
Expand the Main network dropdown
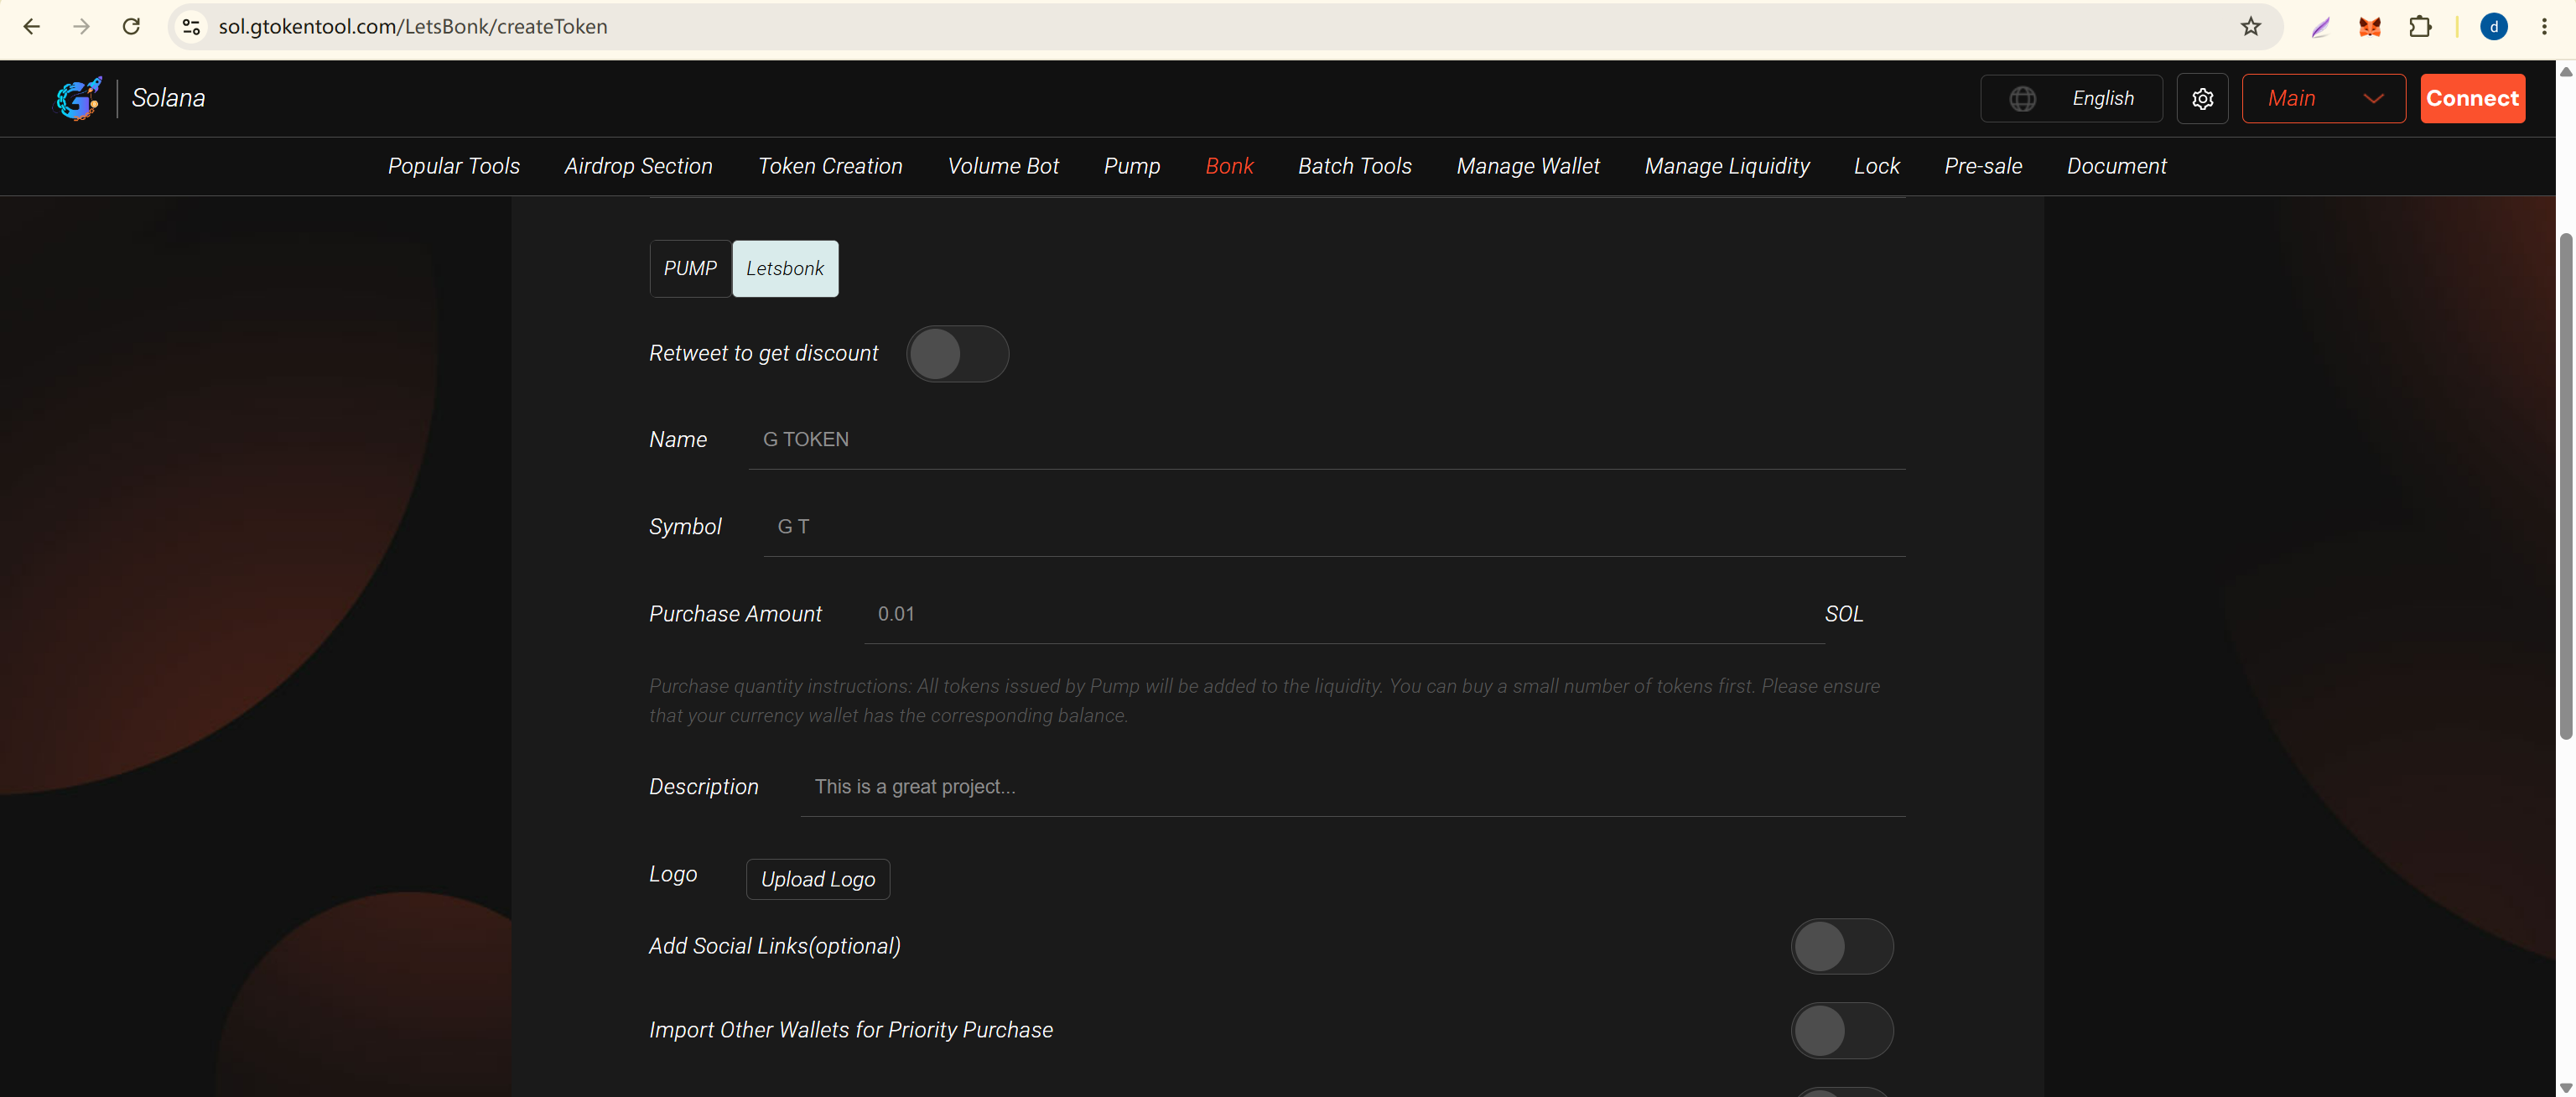[x=2323, y=99]
